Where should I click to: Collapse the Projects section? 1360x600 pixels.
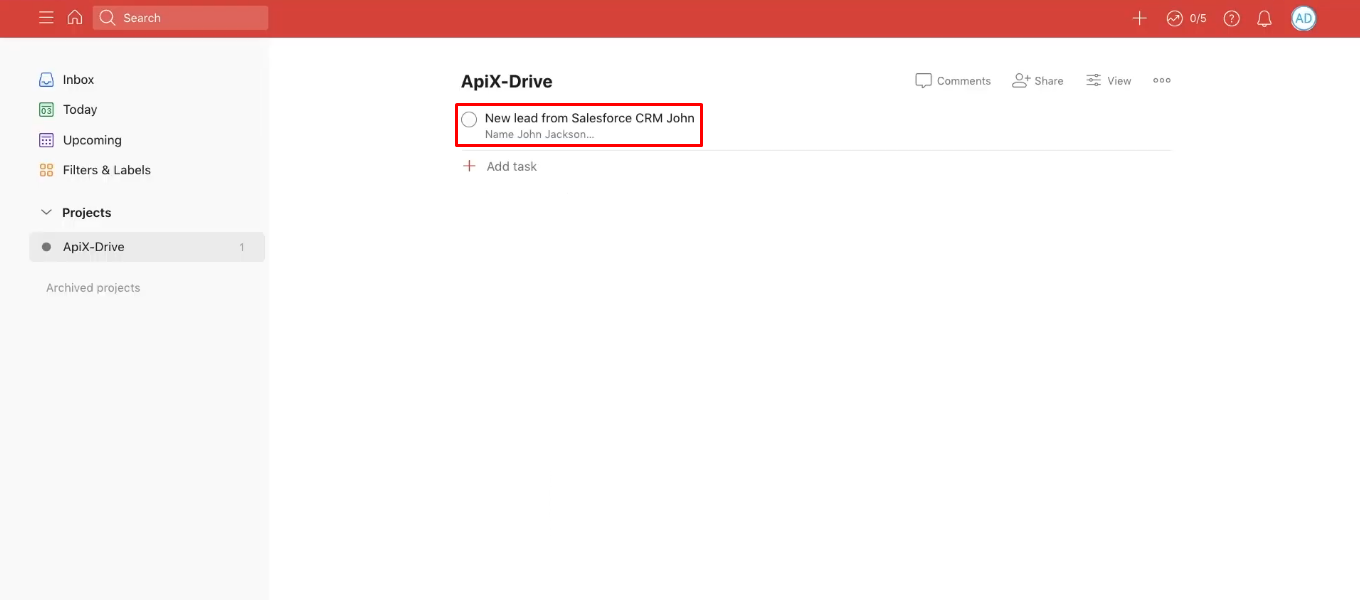click(46, 212)
